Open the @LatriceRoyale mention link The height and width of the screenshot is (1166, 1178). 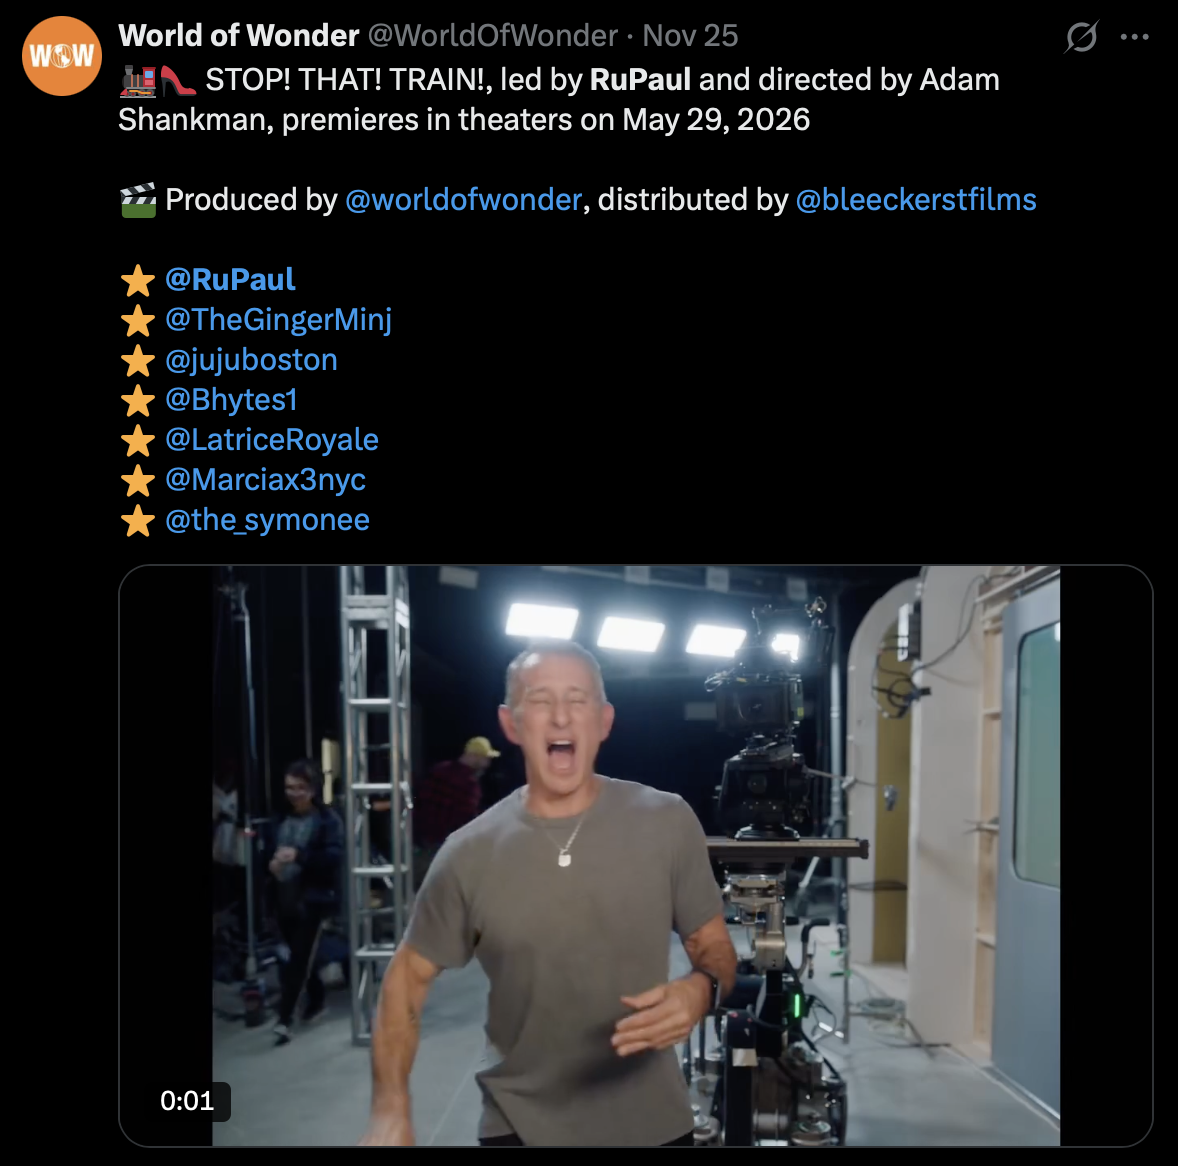tap(272, 440)
